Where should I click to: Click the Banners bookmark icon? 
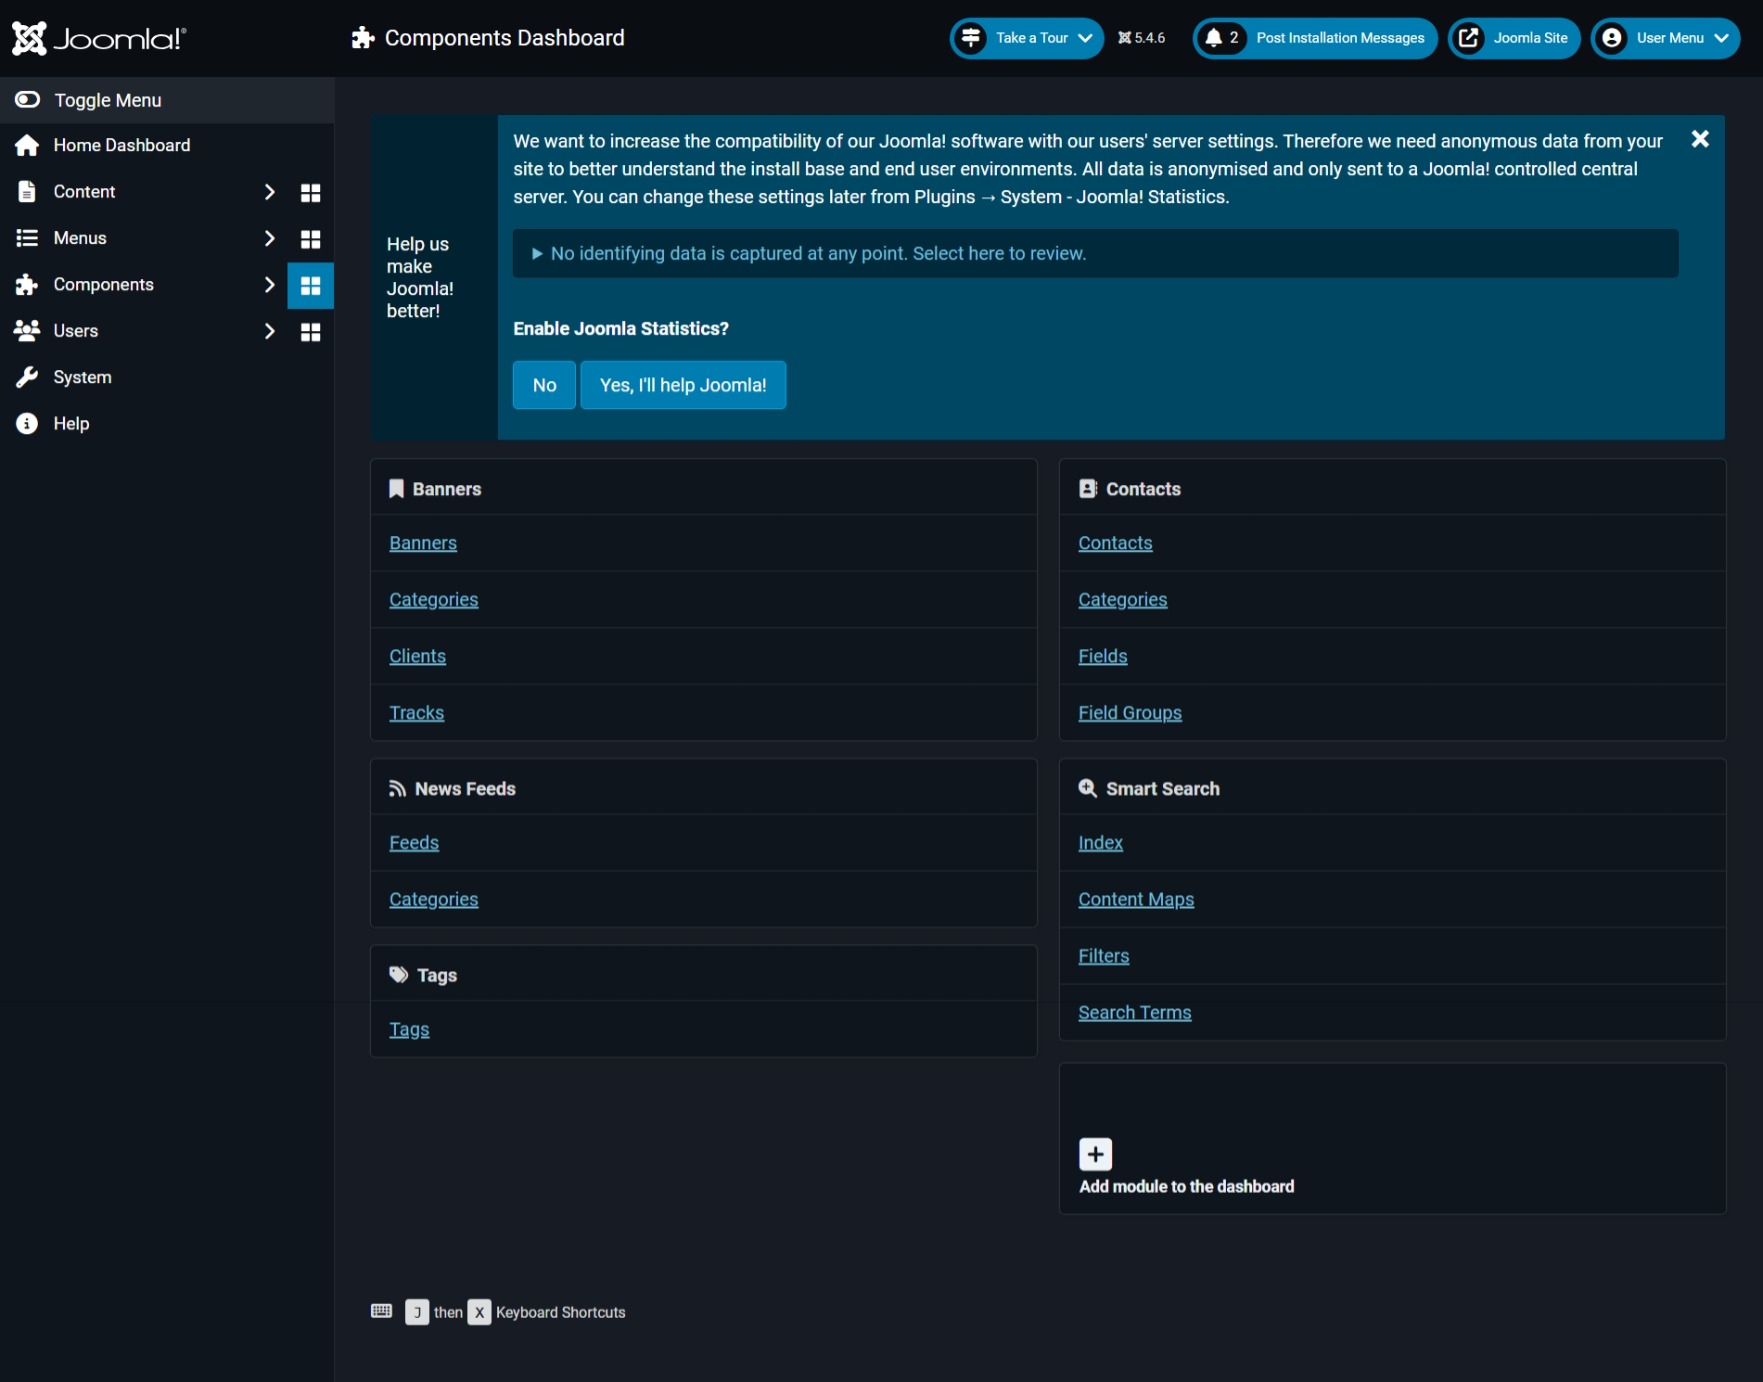(396, 489)
